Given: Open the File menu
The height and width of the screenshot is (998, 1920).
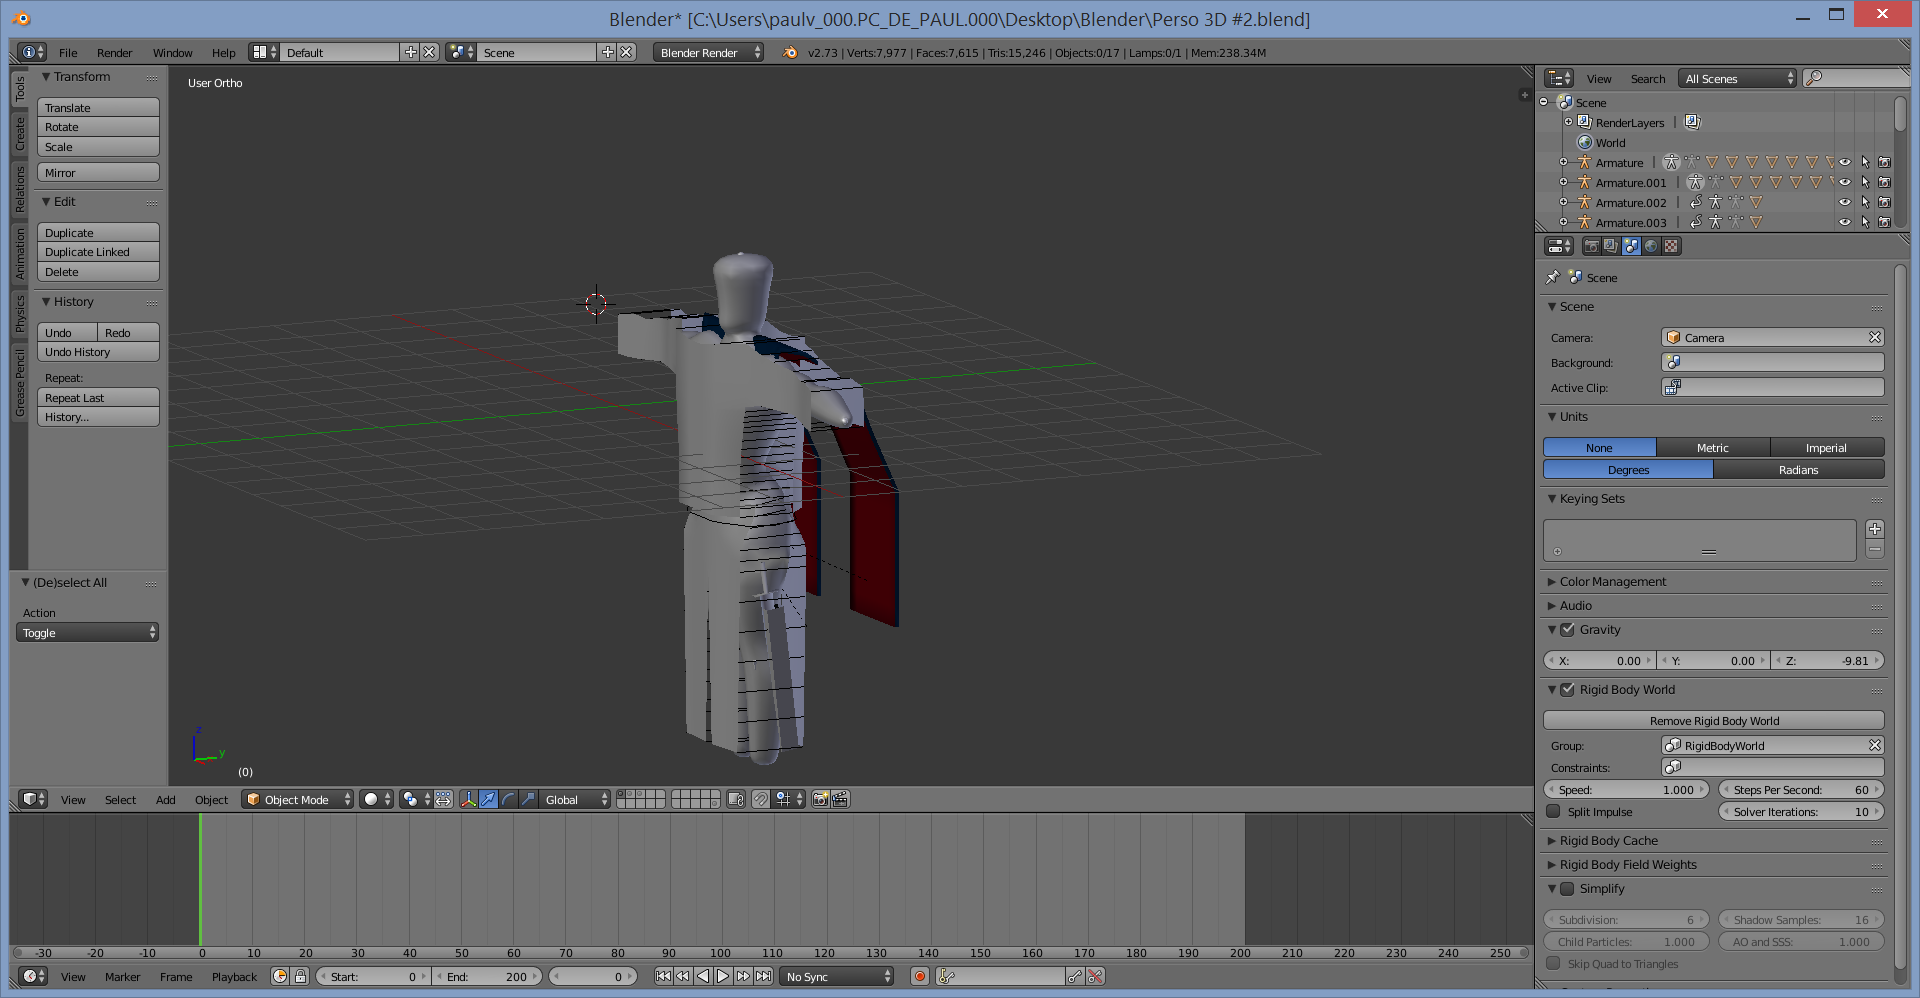Looking at the screenshot, I should (68, 53).
